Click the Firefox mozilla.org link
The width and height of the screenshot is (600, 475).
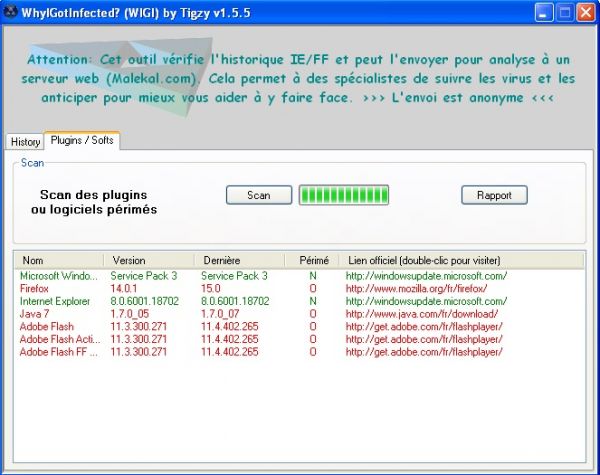pyautogui.click(x=416, y=289)
